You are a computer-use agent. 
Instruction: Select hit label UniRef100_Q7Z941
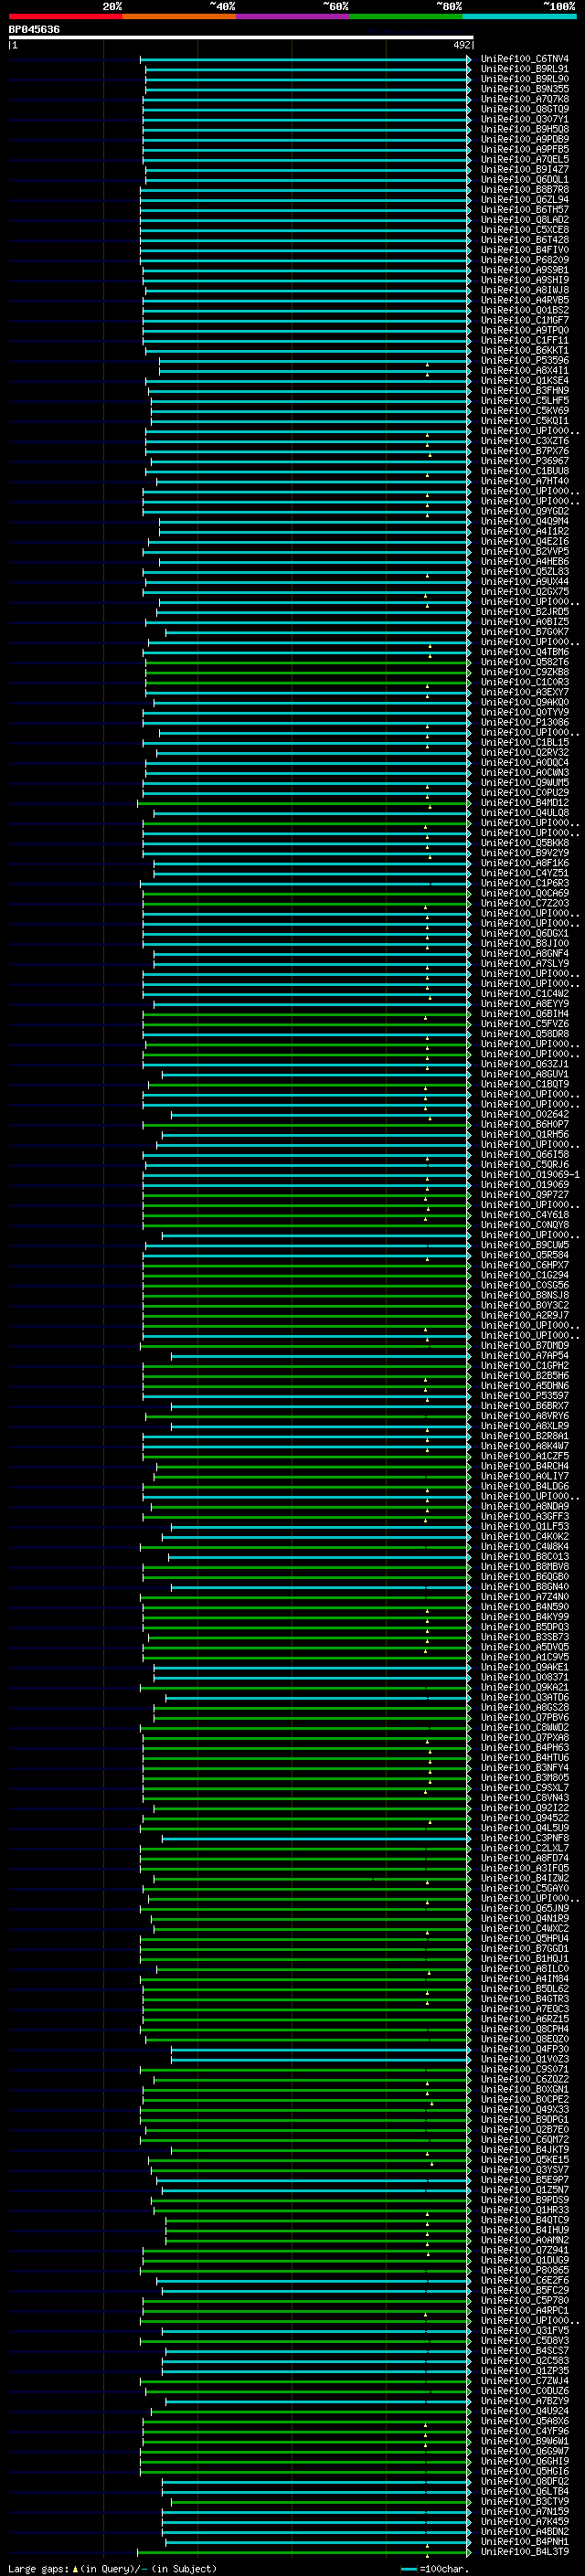525,2251
